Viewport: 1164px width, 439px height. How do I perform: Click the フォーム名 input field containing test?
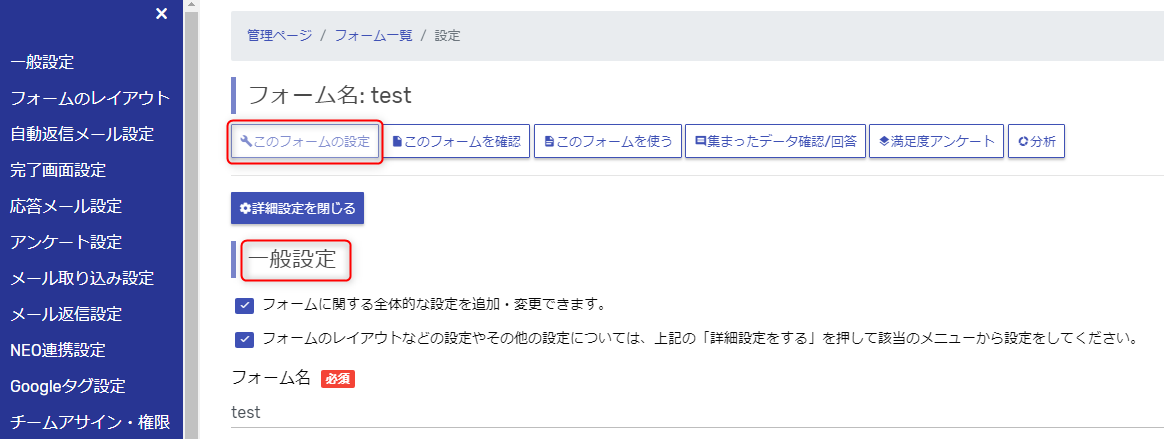698,412
